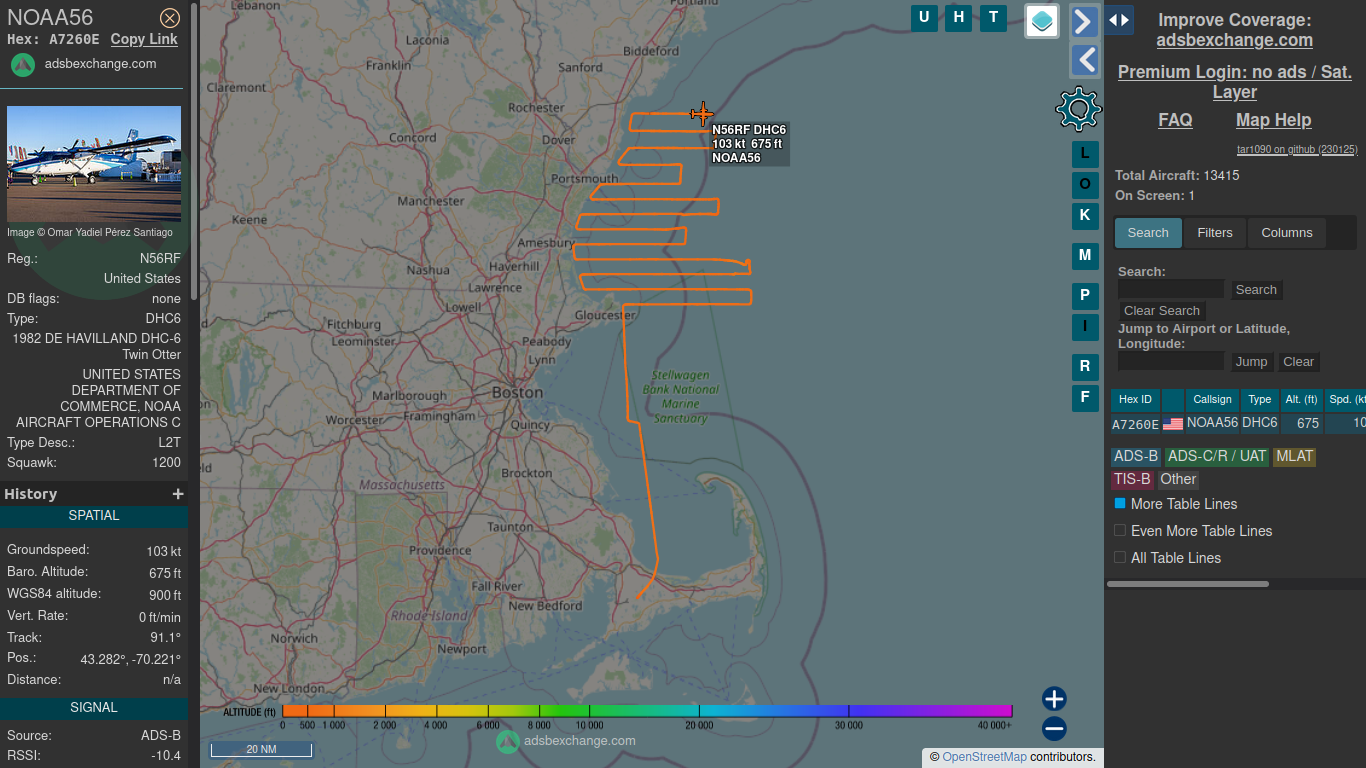Viewport: 1366px width, 768px height.
Task: Click the SIGNAL section header
Action: tap(94, 708)
